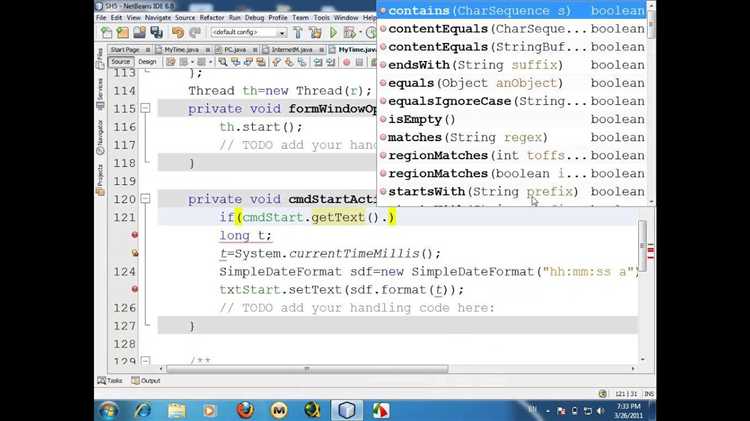Screen dimensions: 750x421
Task: Click the Shift Line Left editor icon
Action: click(x=318, y=62)
